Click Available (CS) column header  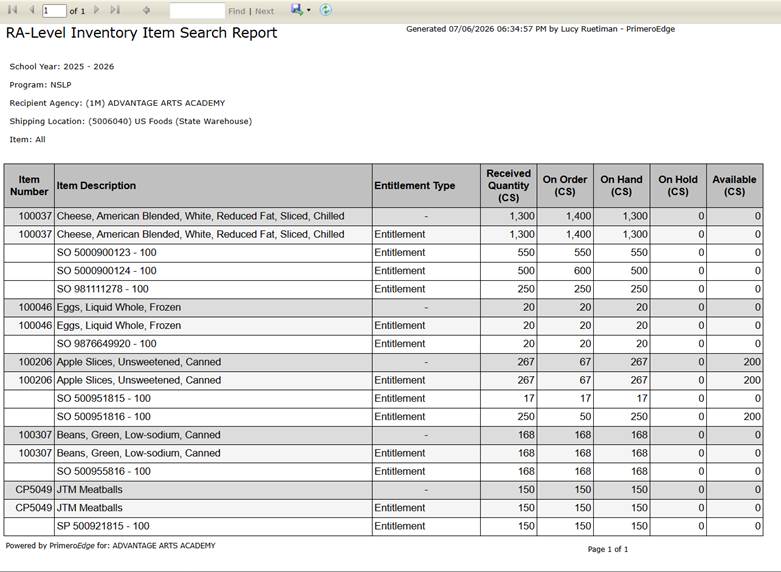click(x=735, y=185)
